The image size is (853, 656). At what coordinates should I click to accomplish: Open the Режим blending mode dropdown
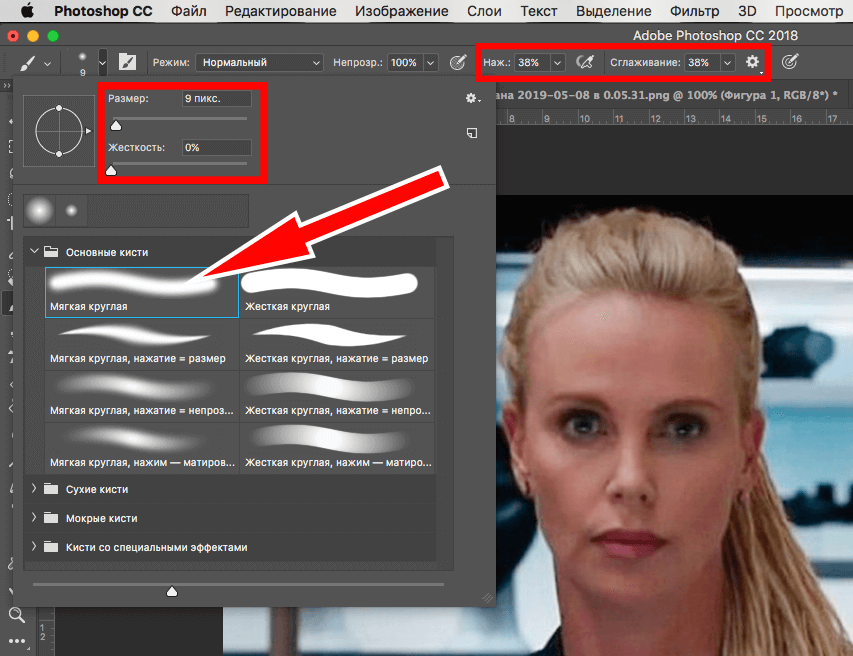[x=259, y=62]
